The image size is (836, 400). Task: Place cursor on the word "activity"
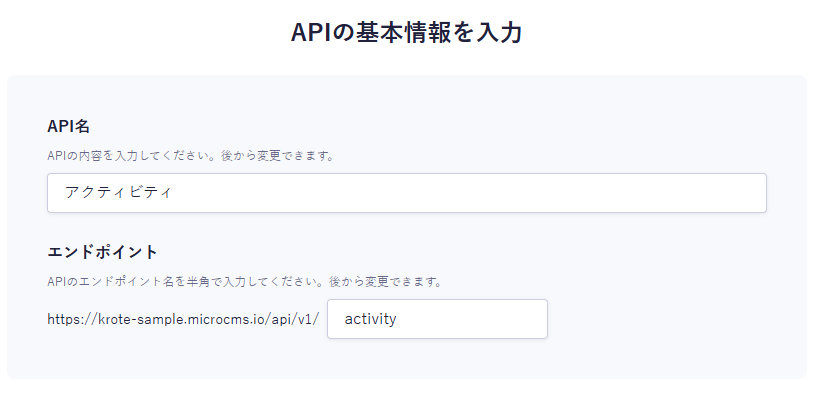(370, 319)
